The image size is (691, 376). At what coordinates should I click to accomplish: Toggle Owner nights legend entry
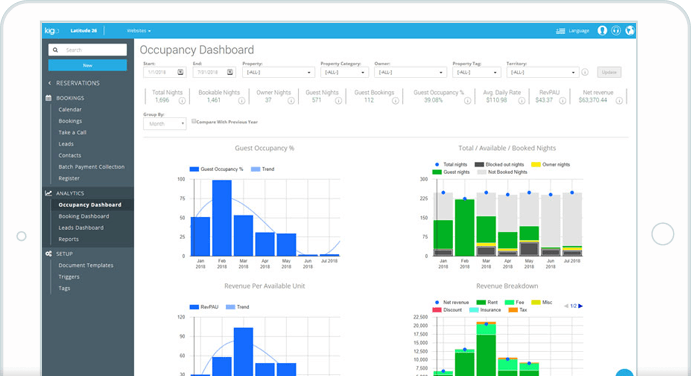pyautogui.click(x=550, y=164)
